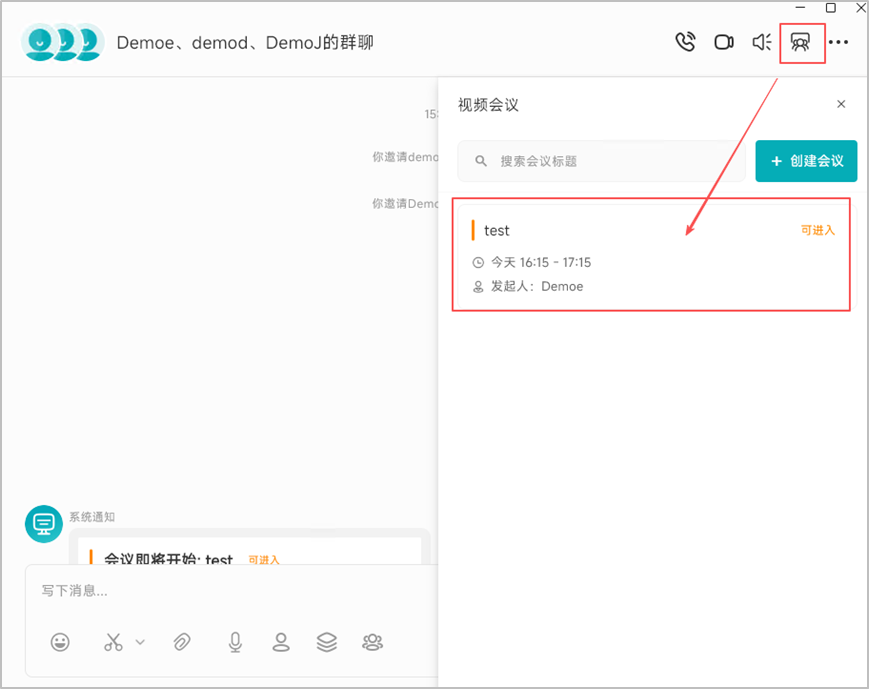Close the 视频会议 panel
Image resolution: width=869 pixels, height=689 pixels.
point(841,104)
